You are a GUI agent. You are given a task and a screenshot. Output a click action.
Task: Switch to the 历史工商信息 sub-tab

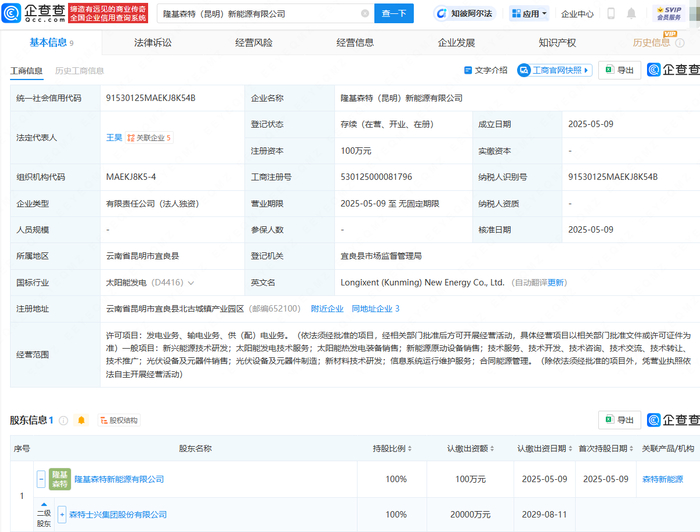(x=79, y=71)
